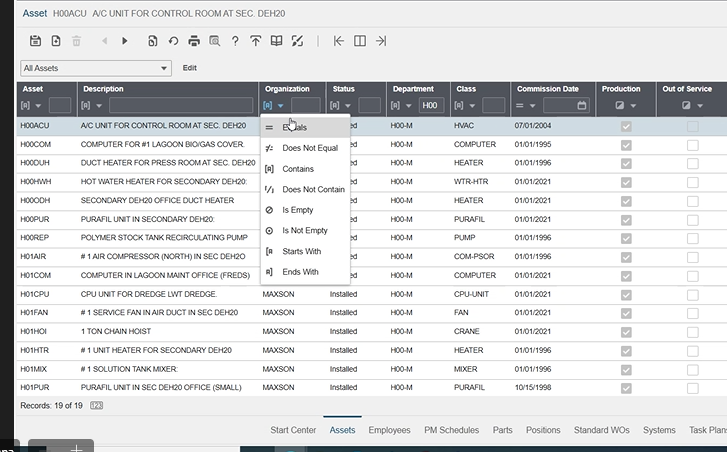Click the Edit link beside All Assets
This screenshot has width=727, height=452.
189,68
